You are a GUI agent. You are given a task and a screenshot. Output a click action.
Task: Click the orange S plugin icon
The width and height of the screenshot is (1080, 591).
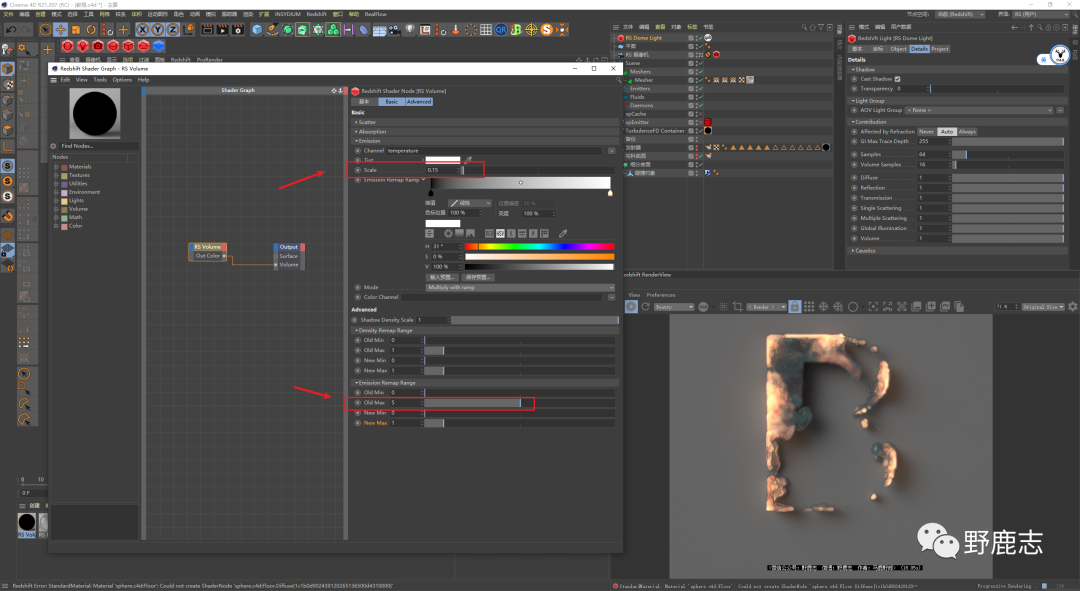click(547, 30)
